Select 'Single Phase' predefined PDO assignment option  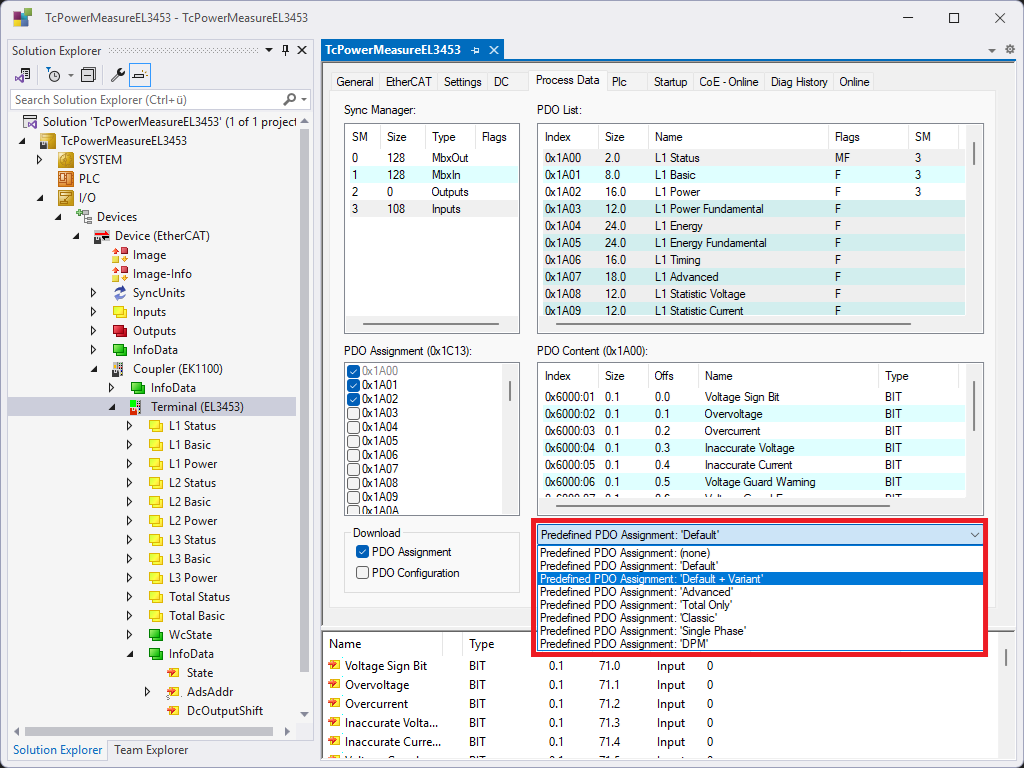click(643, 631)
